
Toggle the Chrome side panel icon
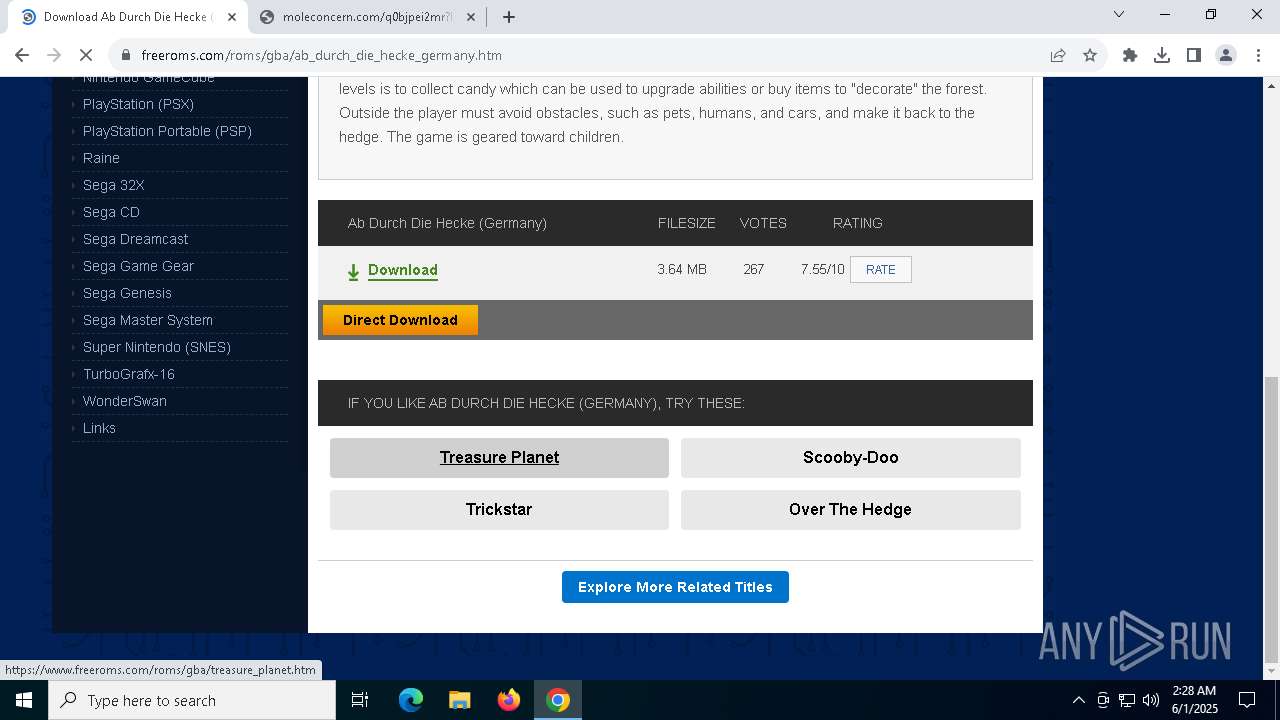[1194, 55]
